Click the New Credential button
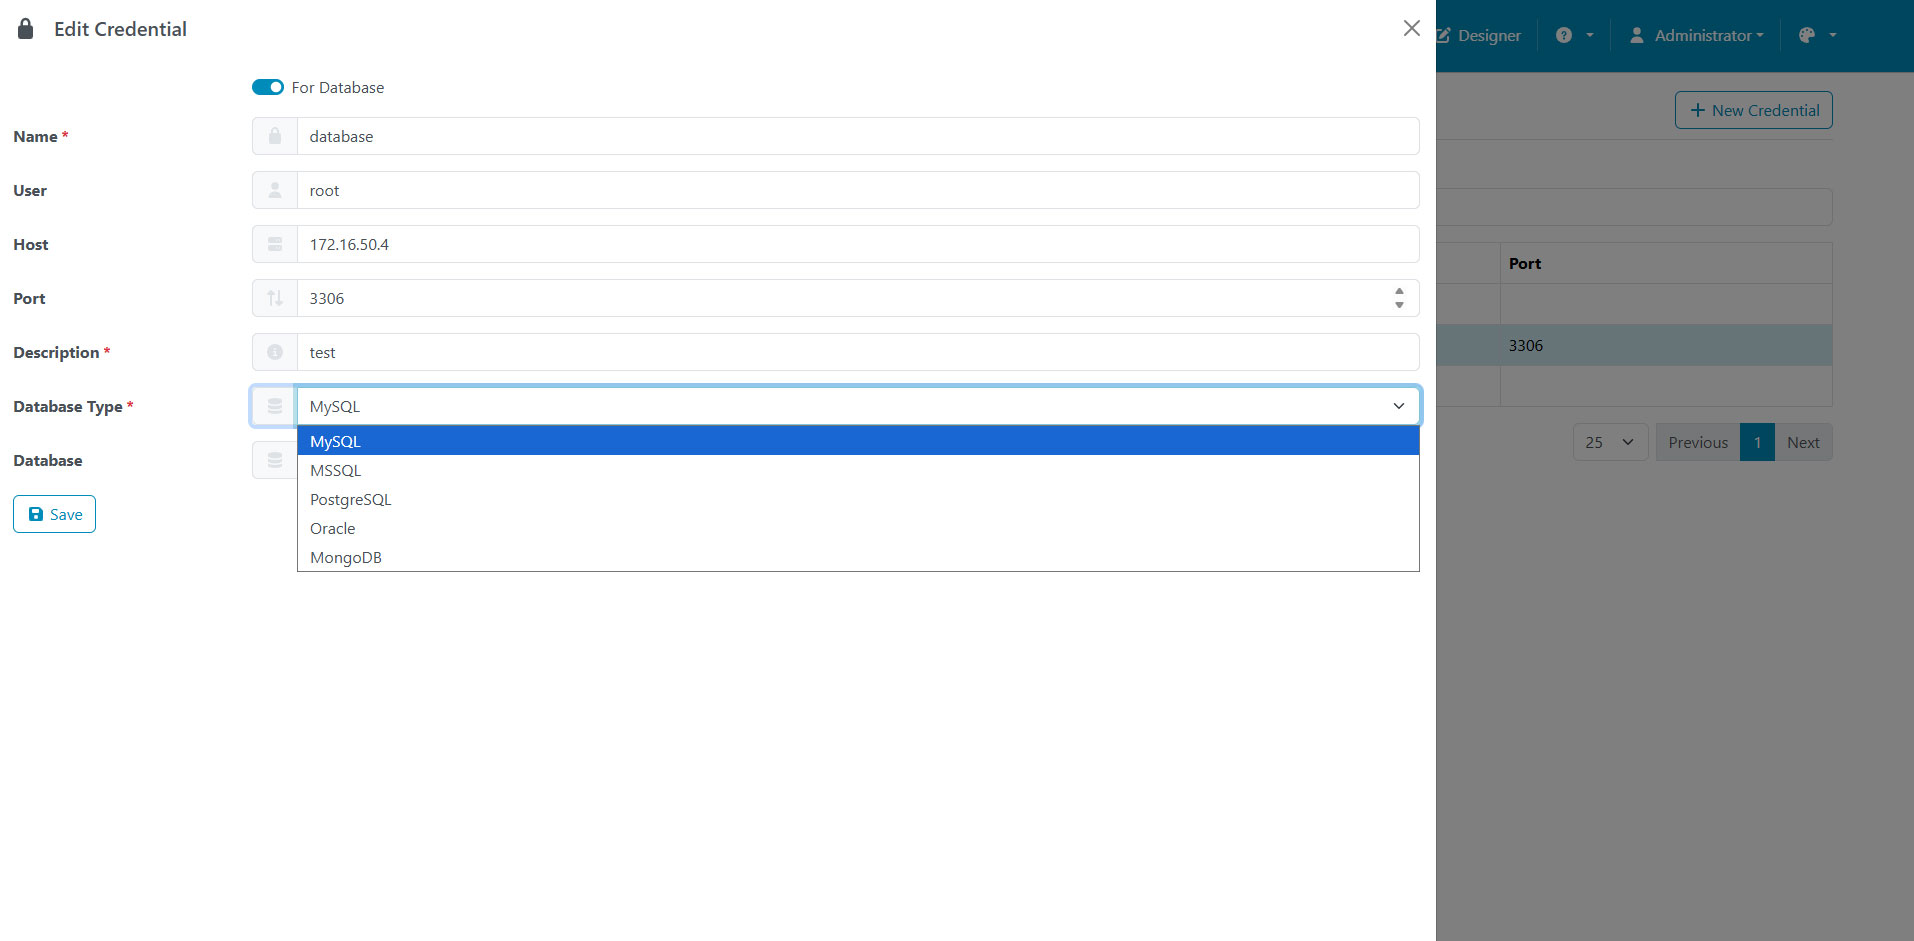This screenshot has width=1914, height=941. (x=1753, y=110)
